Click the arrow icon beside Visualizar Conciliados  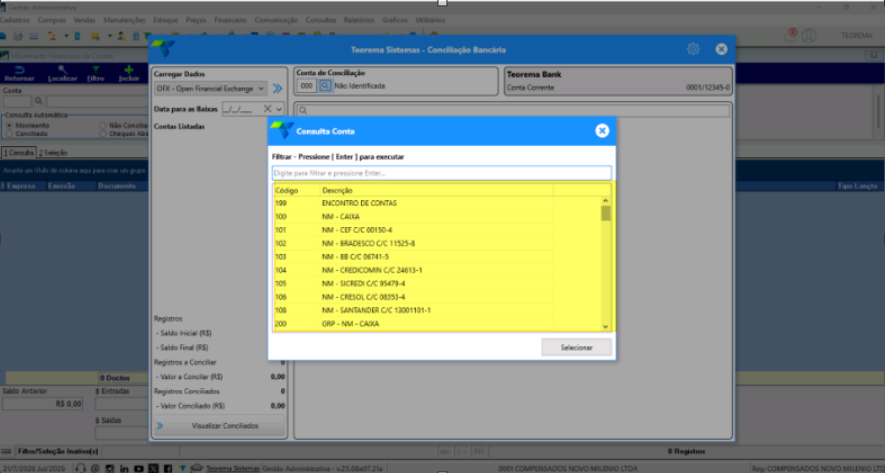pos(160,426)
